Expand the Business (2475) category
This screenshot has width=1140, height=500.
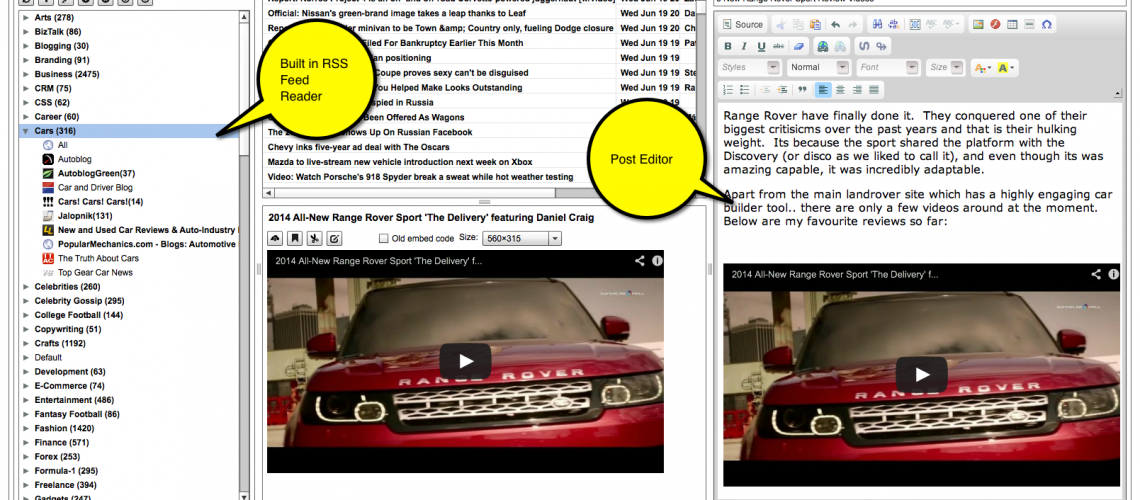pyautogui.click(x=26, y=74)
